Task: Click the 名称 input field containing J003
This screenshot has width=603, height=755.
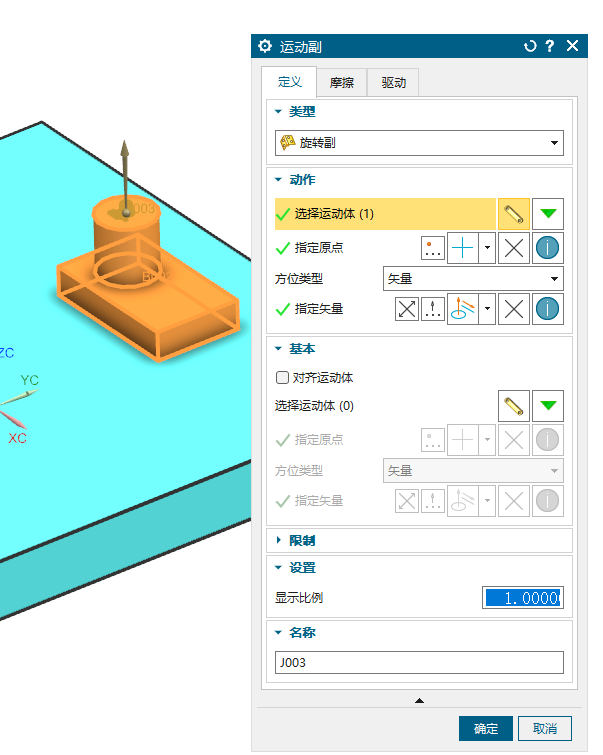Action: (x=419, y=662)
